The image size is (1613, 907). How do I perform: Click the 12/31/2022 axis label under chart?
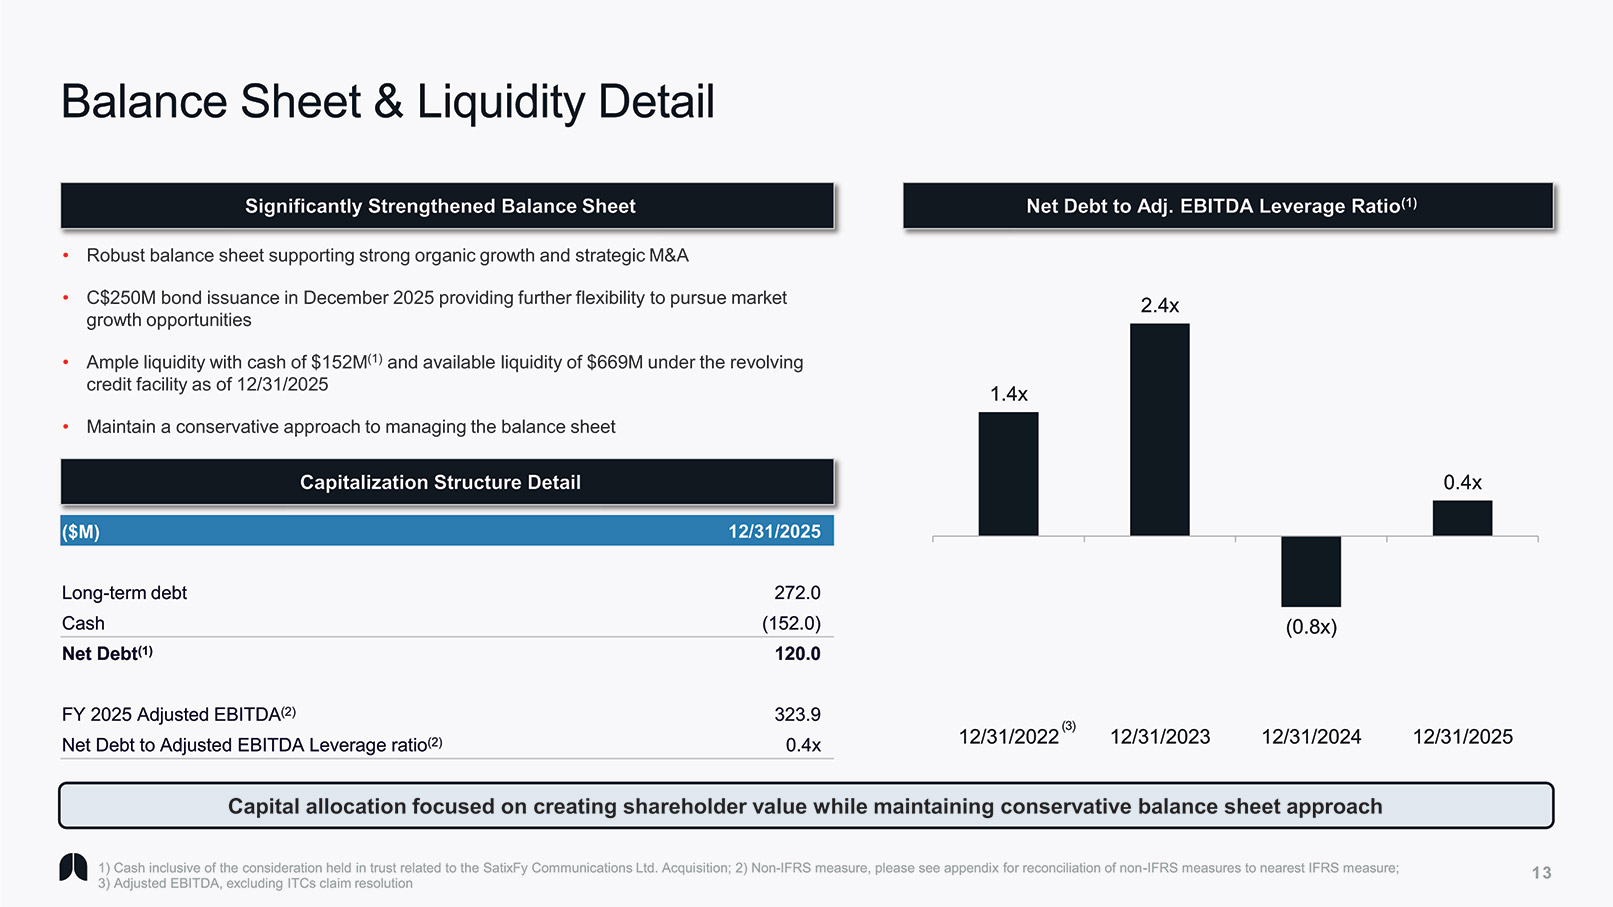(x=1008, y=737)
